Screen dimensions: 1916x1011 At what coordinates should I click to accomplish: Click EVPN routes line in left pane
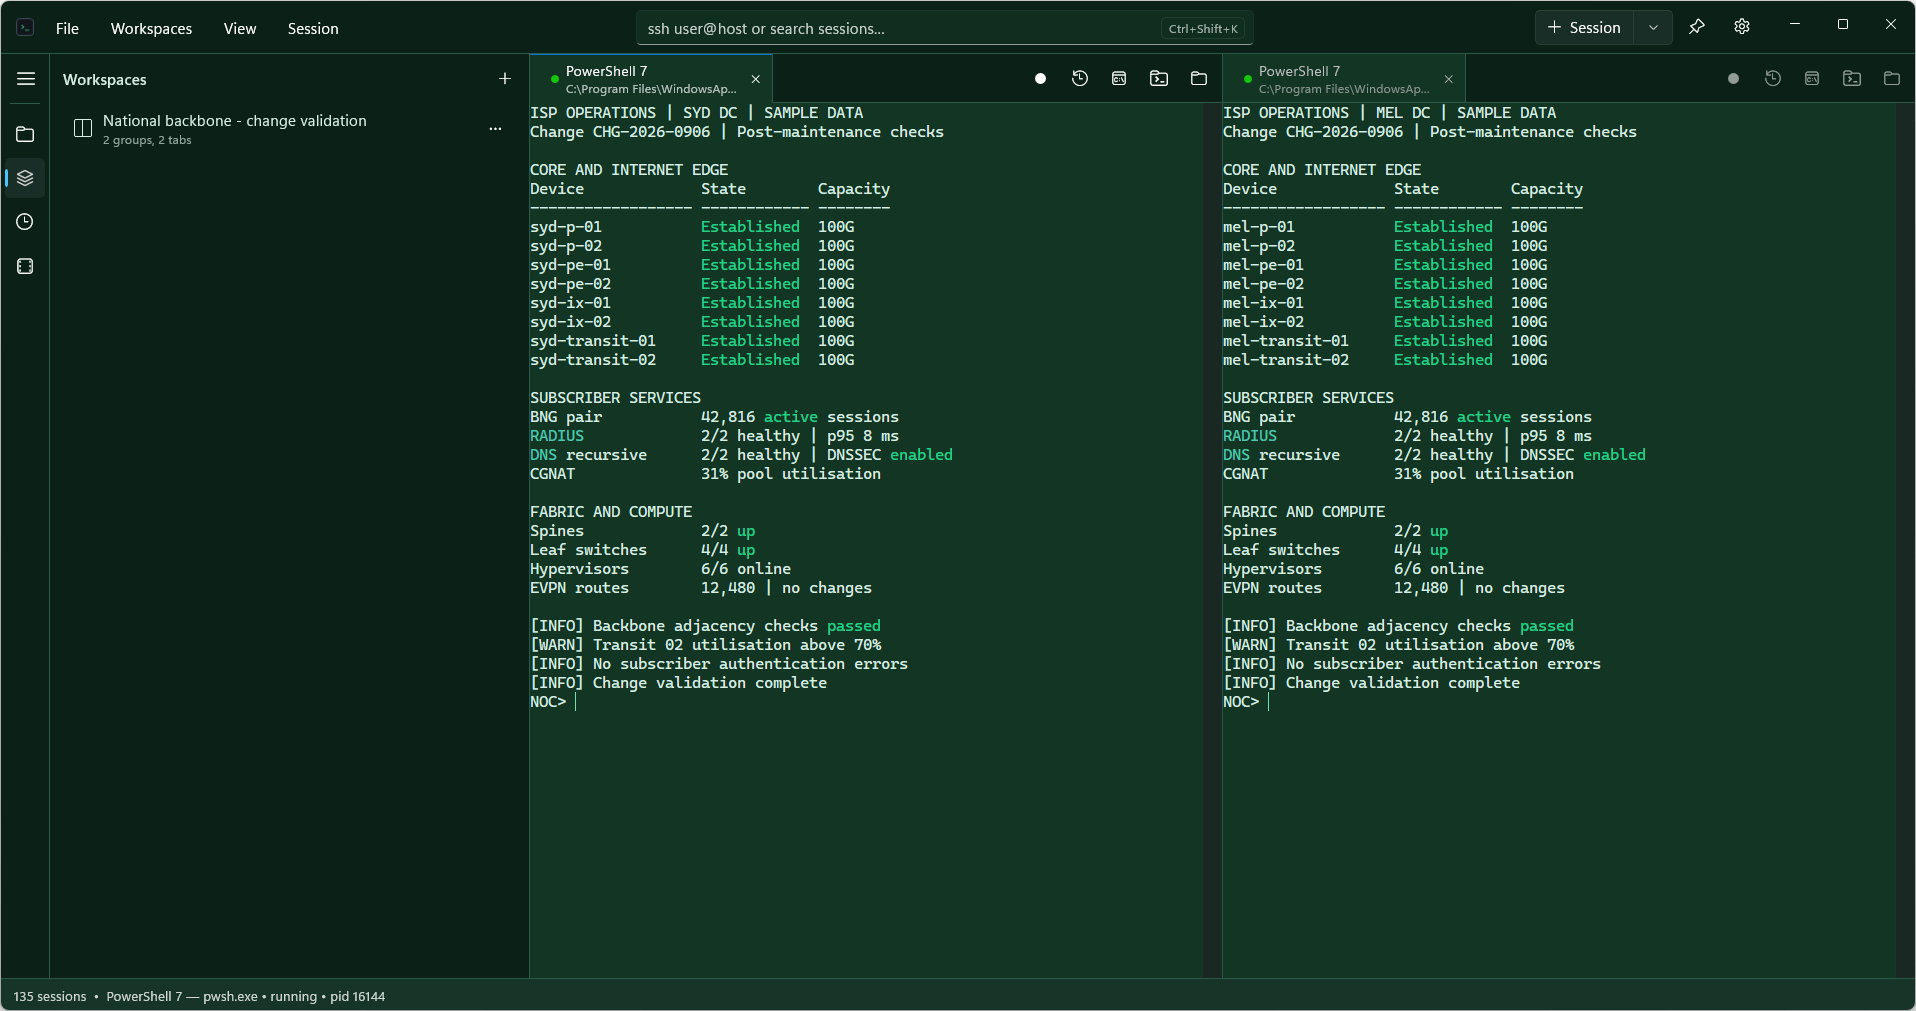[x=701, y=588]
